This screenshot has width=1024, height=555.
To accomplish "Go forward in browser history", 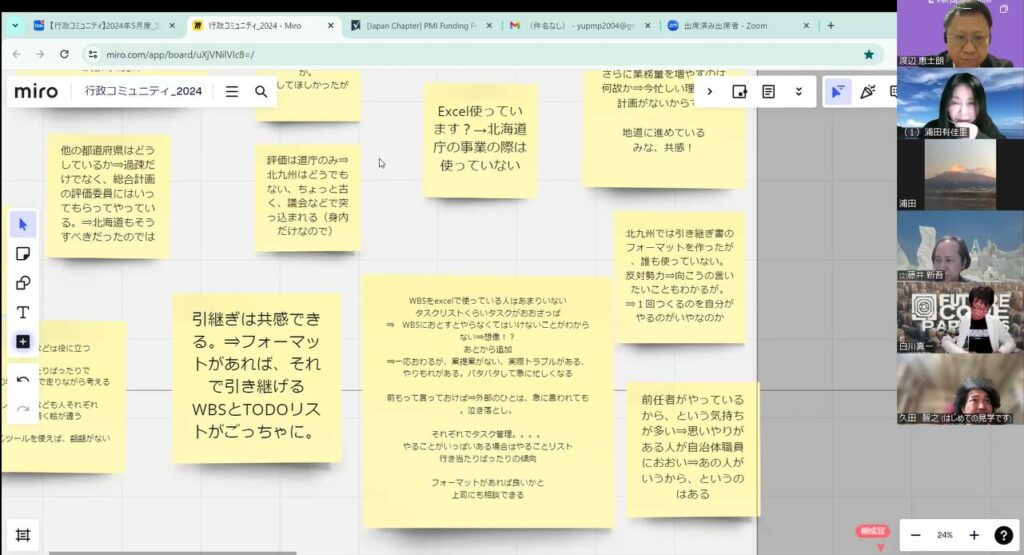I will point(40,54).
